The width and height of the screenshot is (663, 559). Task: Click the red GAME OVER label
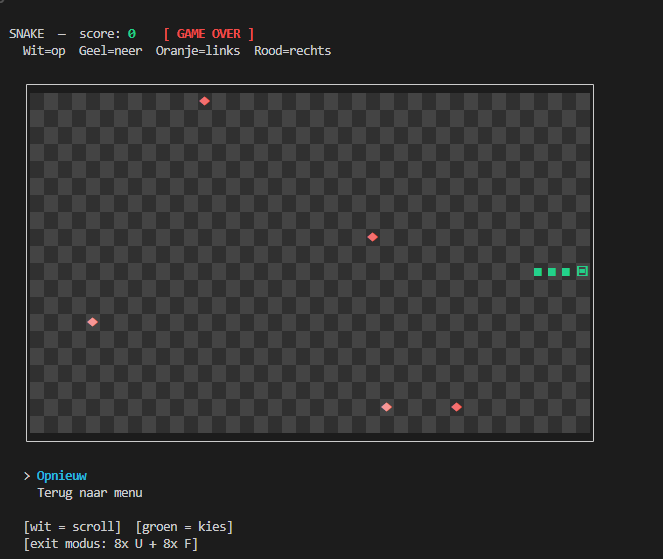point(209,34)
